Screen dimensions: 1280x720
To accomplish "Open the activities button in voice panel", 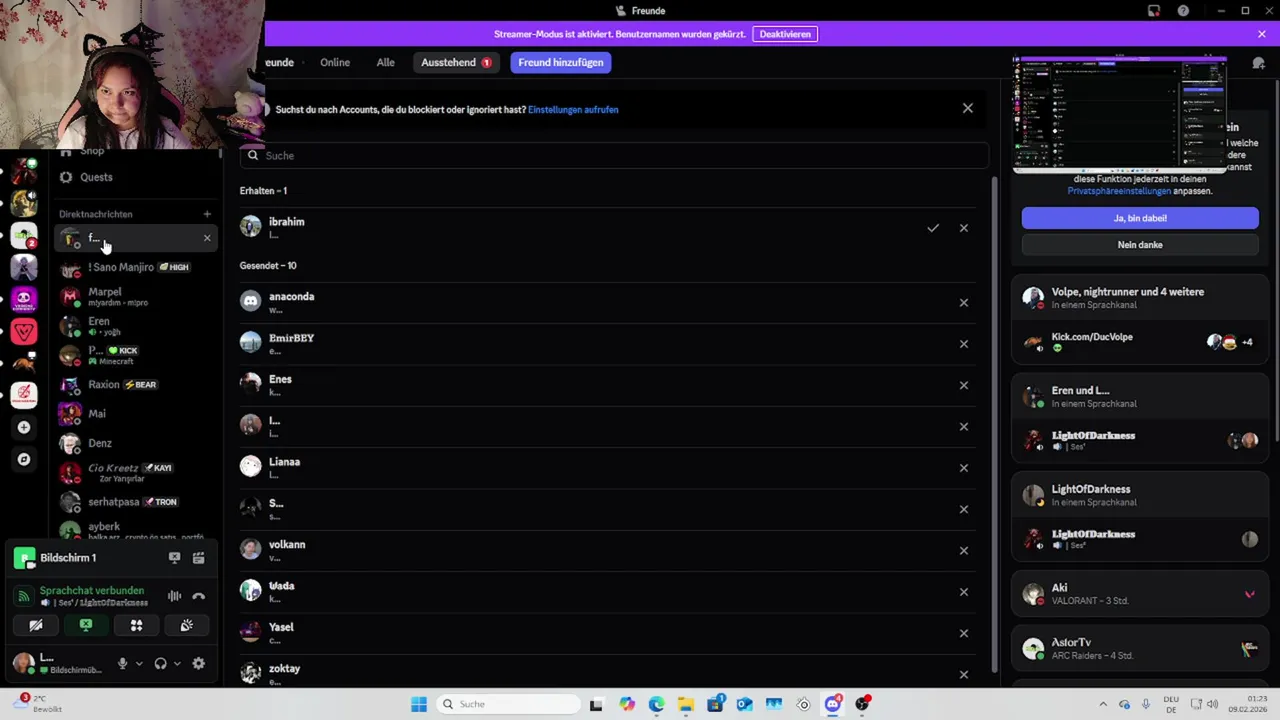I will coord(136,625).
